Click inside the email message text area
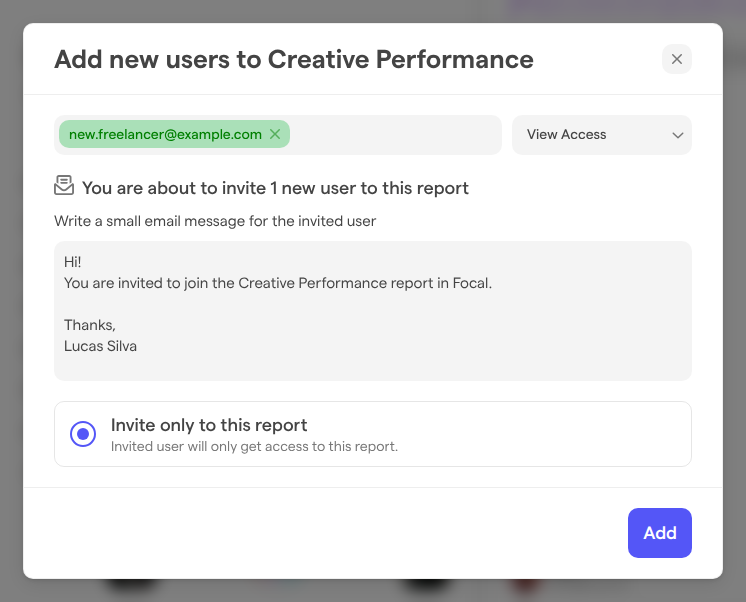This screenshot has width=746, height=602. [373, 311]
